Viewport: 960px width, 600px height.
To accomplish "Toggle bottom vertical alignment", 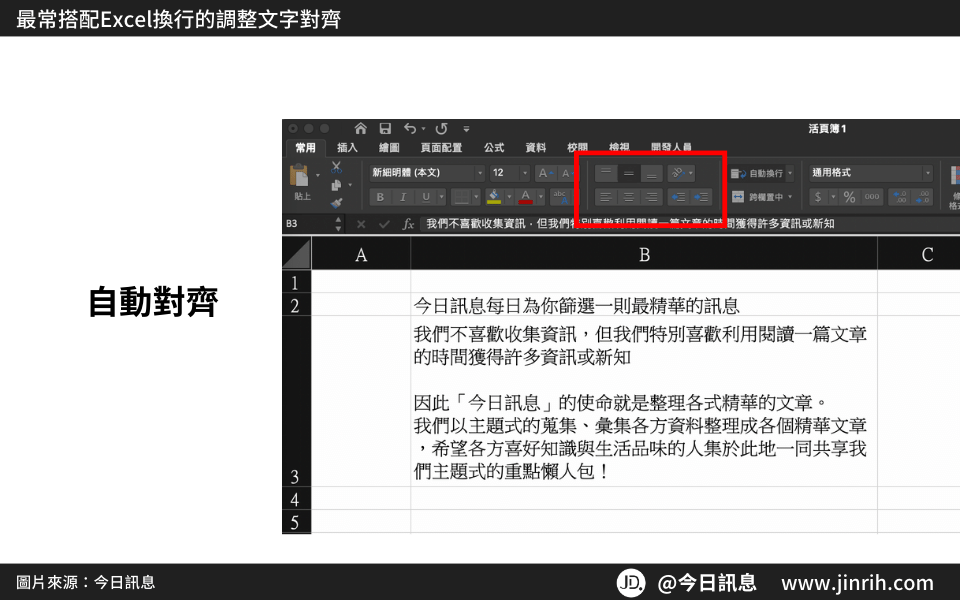I will tap(651, 173).
